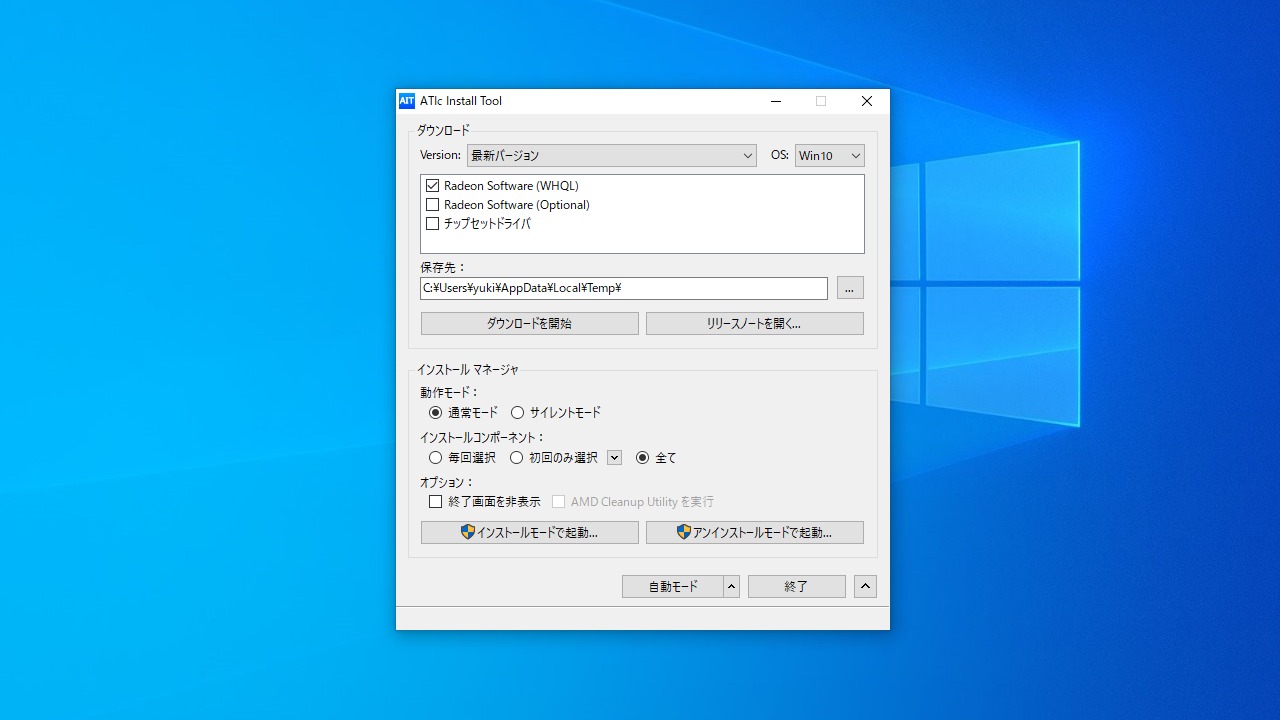Click the 保存先 path input field
The height and width of the screenshot is (720, 1280).
tap(624, 288)
